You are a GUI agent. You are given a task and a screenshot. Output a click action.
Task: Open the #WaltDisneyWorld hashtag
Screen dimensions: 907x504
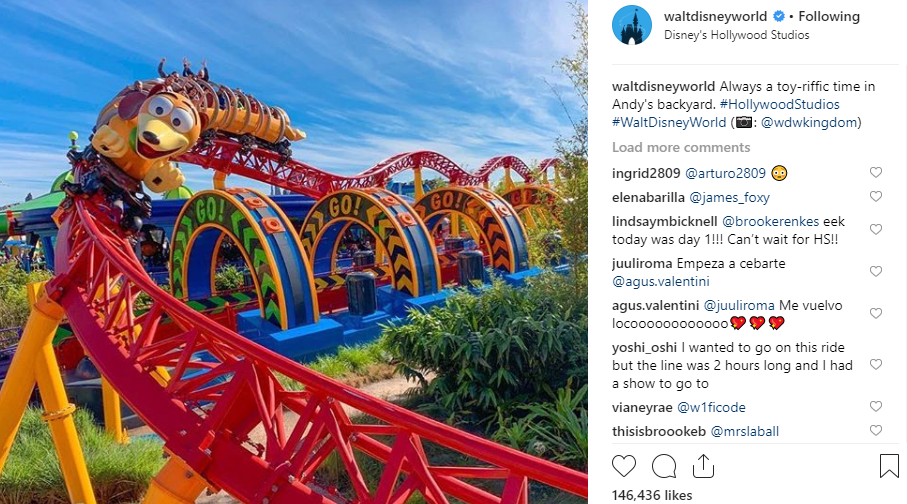pyautogui.click(x=669, y=122)
